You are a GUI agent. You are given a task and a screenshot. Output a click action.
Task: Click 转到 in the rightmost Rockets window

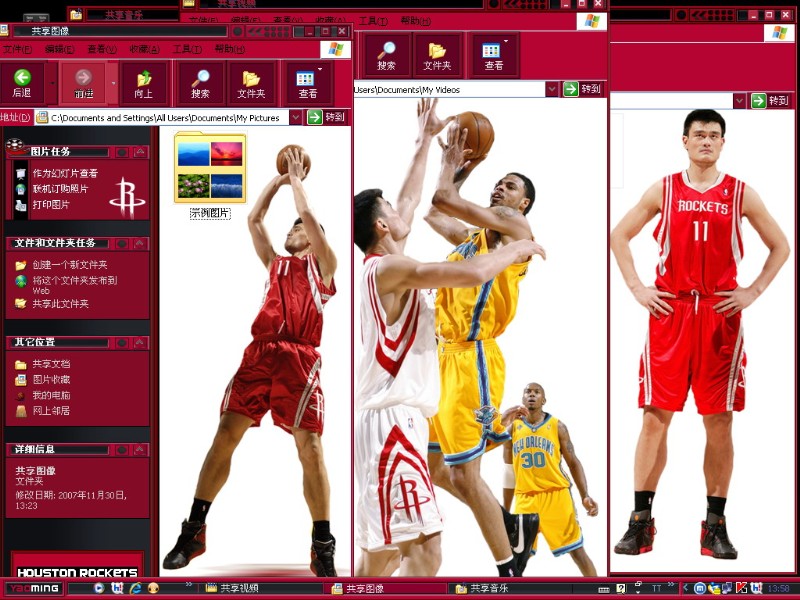770,101
